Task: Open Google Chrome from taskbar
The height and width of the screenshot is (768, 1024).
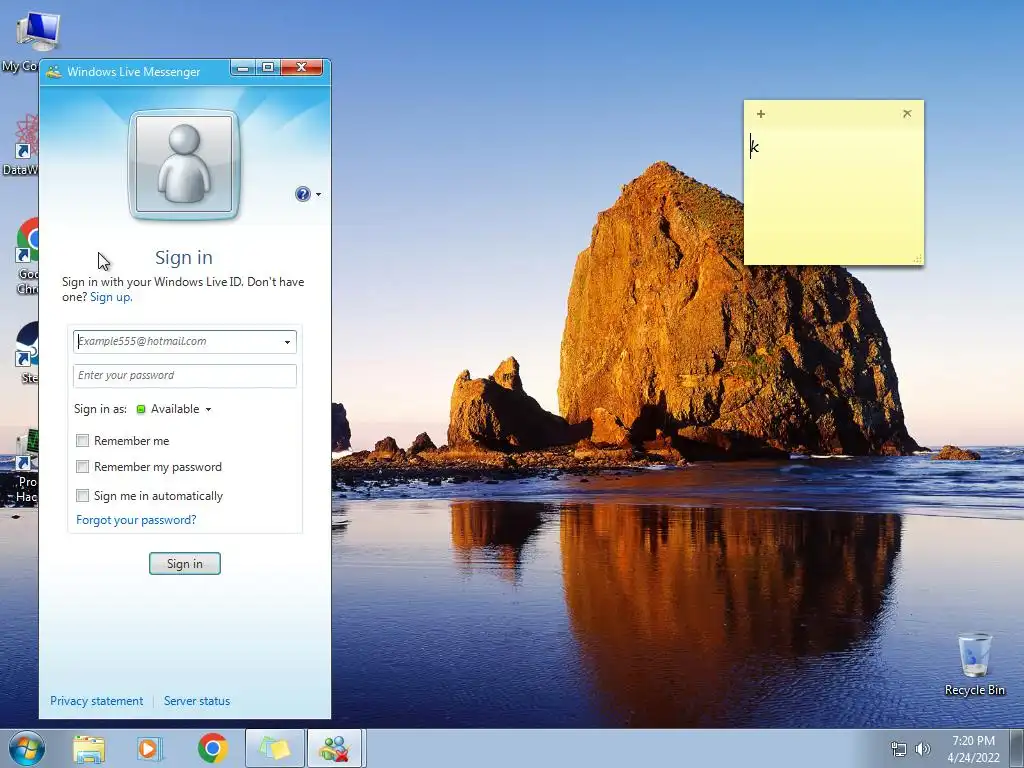Action: 212,748
